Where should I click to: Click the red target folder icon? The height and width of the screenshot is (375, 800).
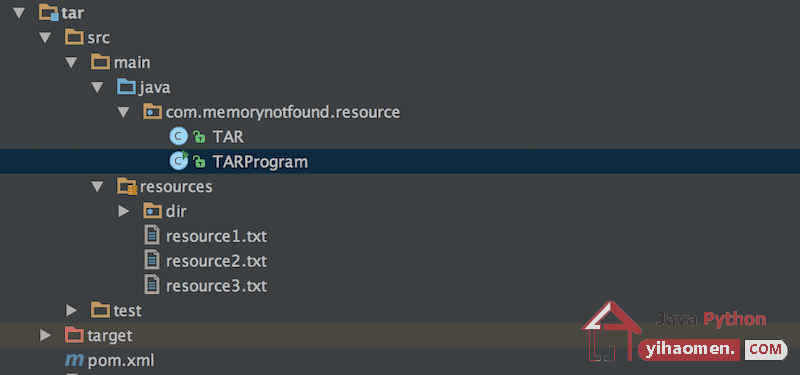click(x=74, y=335)
